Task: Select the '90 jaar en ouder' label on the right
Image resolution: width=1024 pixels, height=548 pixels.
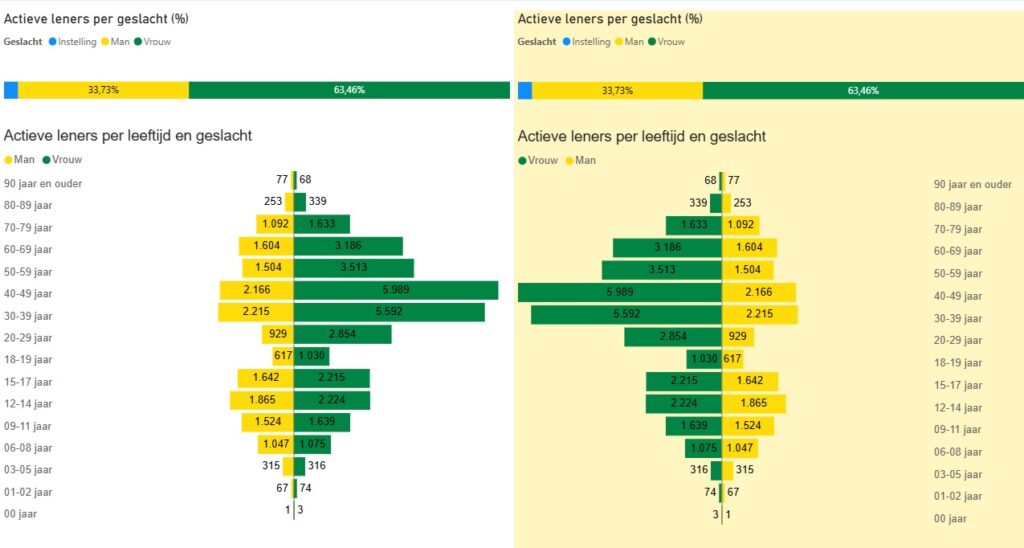Action: pyautogui.click(x=972, y=185)
